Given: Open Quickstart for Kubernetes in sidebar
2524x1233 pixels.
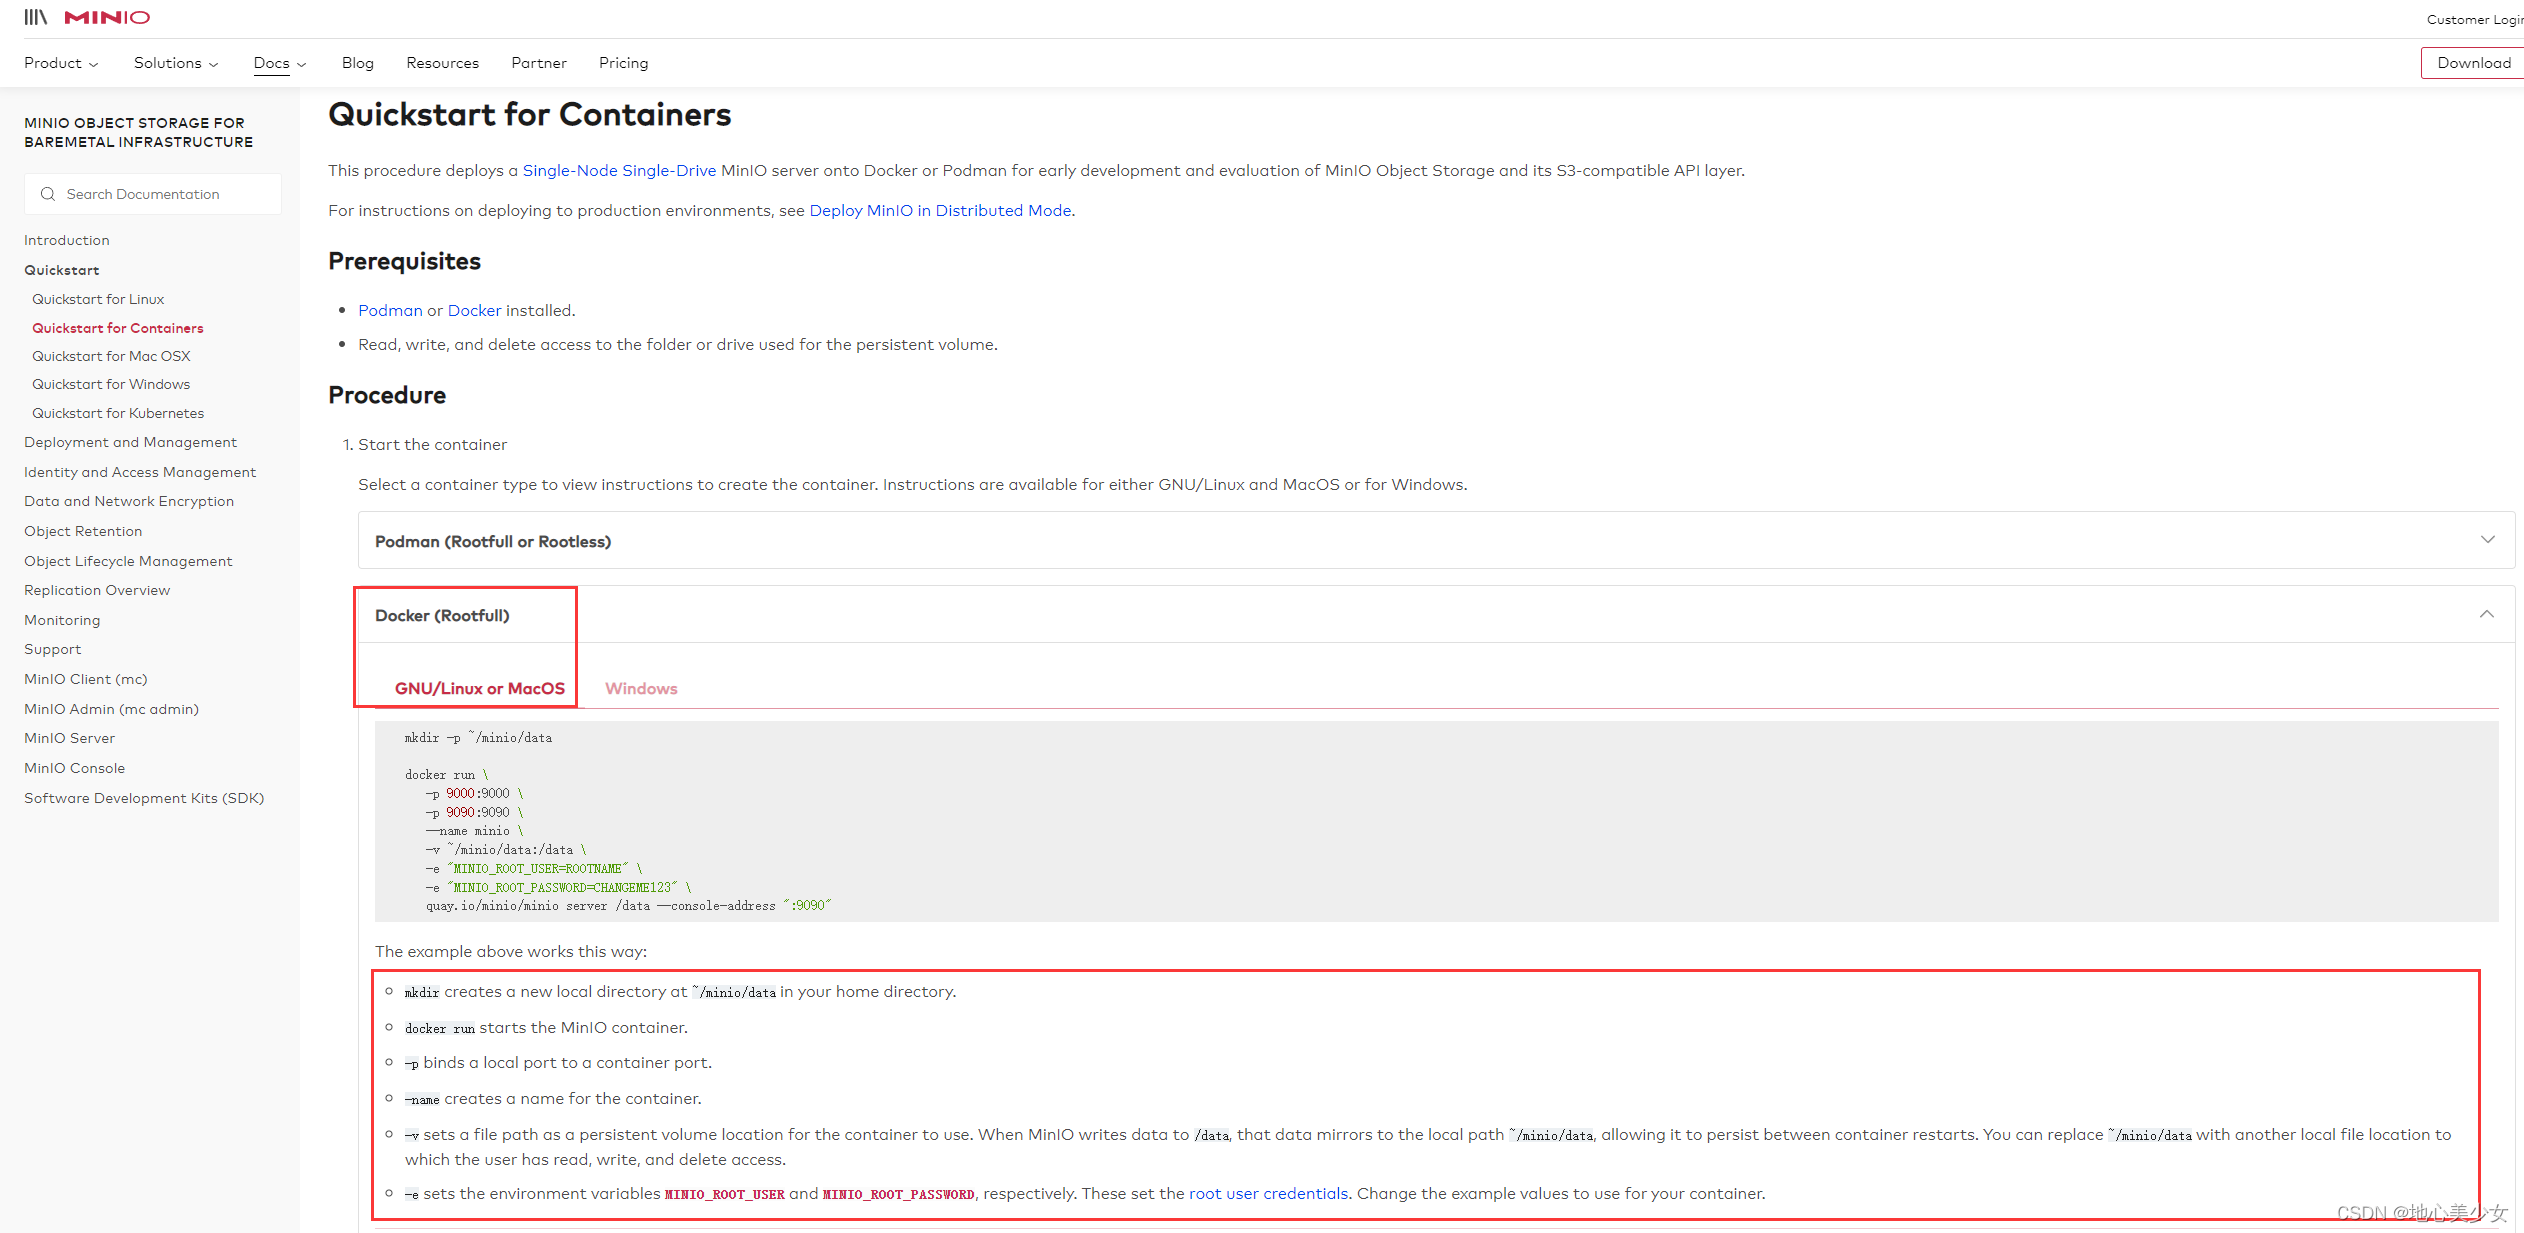Looking at the screenshot, I should tap(118, 413).
